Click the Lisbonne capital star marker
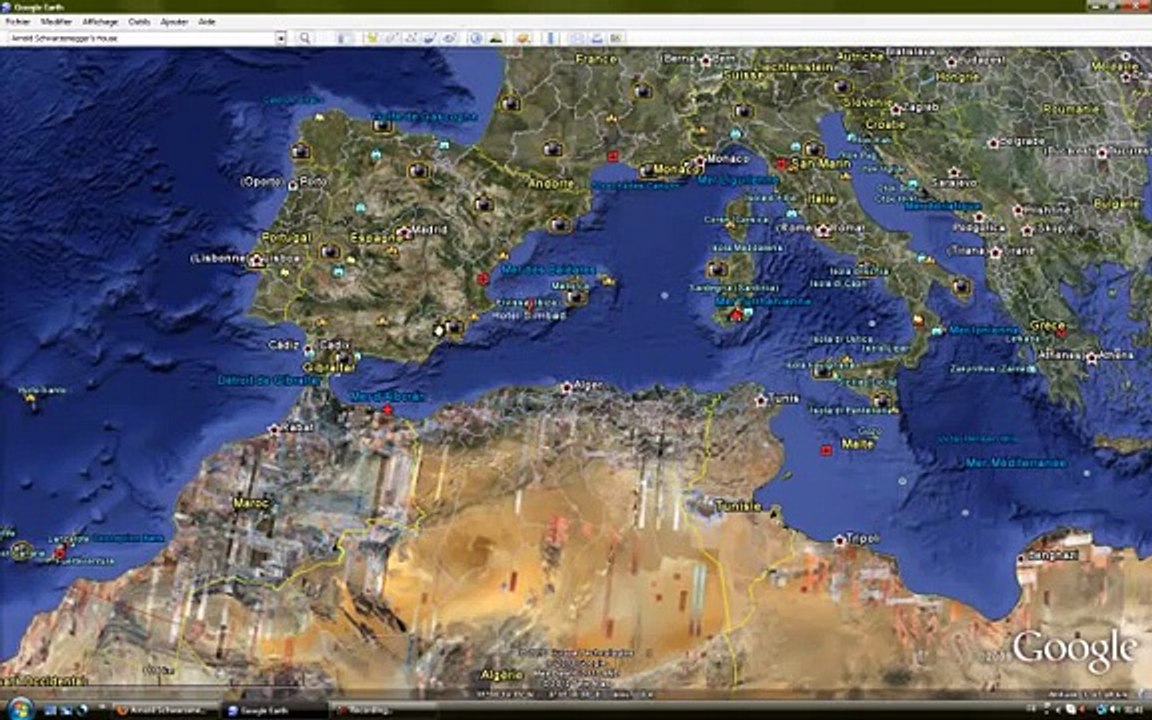Viewport: 1152px width, 720px height. (x=256, y=260)
